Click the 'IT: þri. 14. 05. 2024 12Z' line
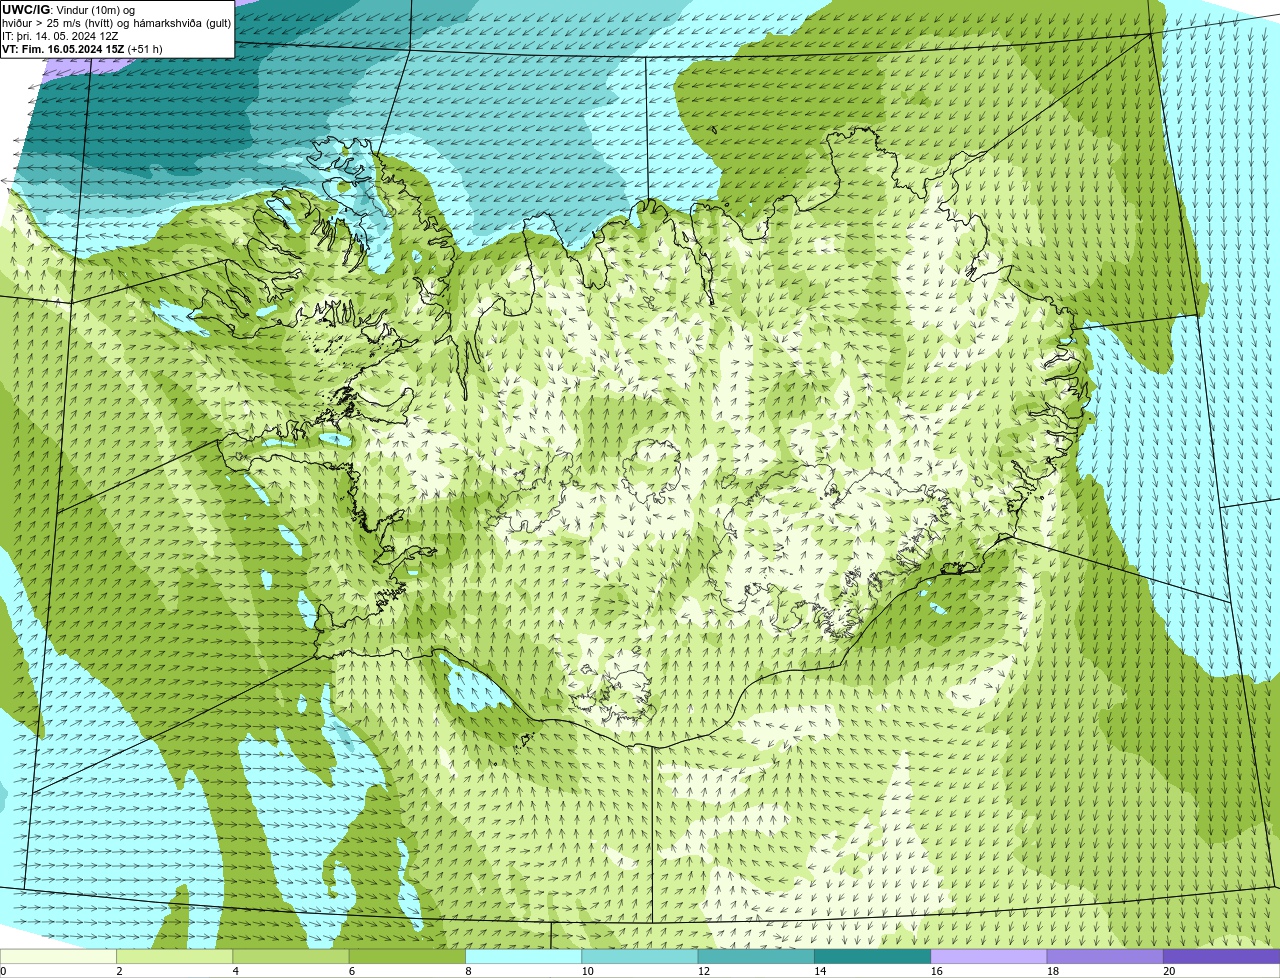Screen dimensions: 1280x978 coord(60,36)
